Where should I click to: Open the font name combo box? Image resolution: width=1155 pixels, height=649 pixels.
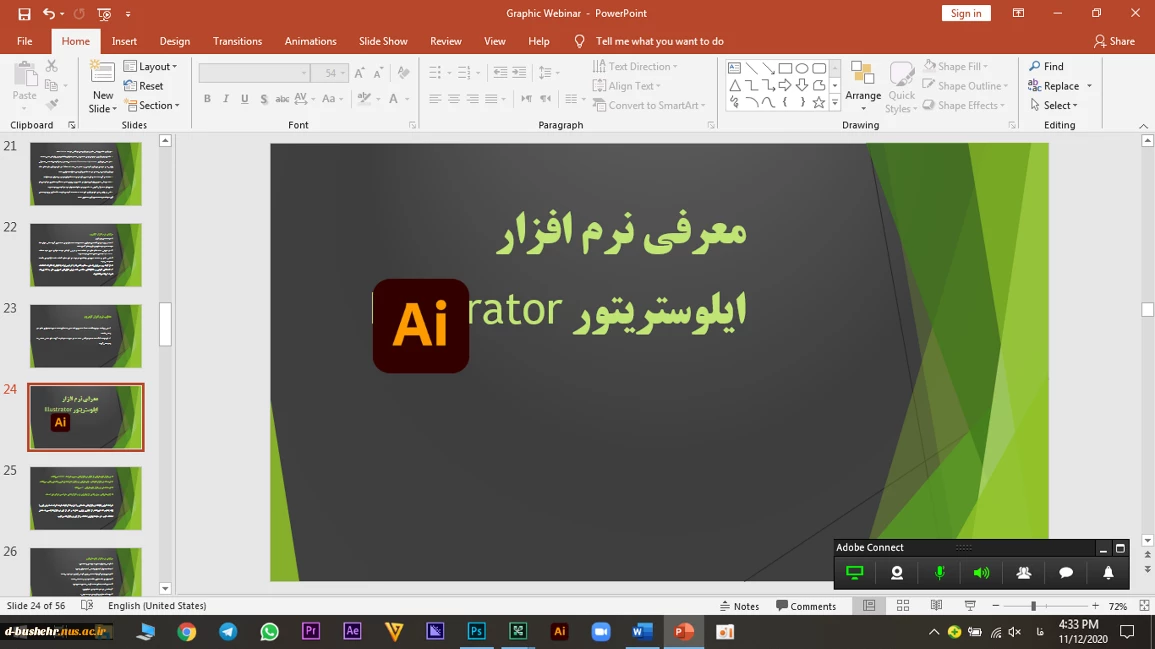click(x=253, y=73)
